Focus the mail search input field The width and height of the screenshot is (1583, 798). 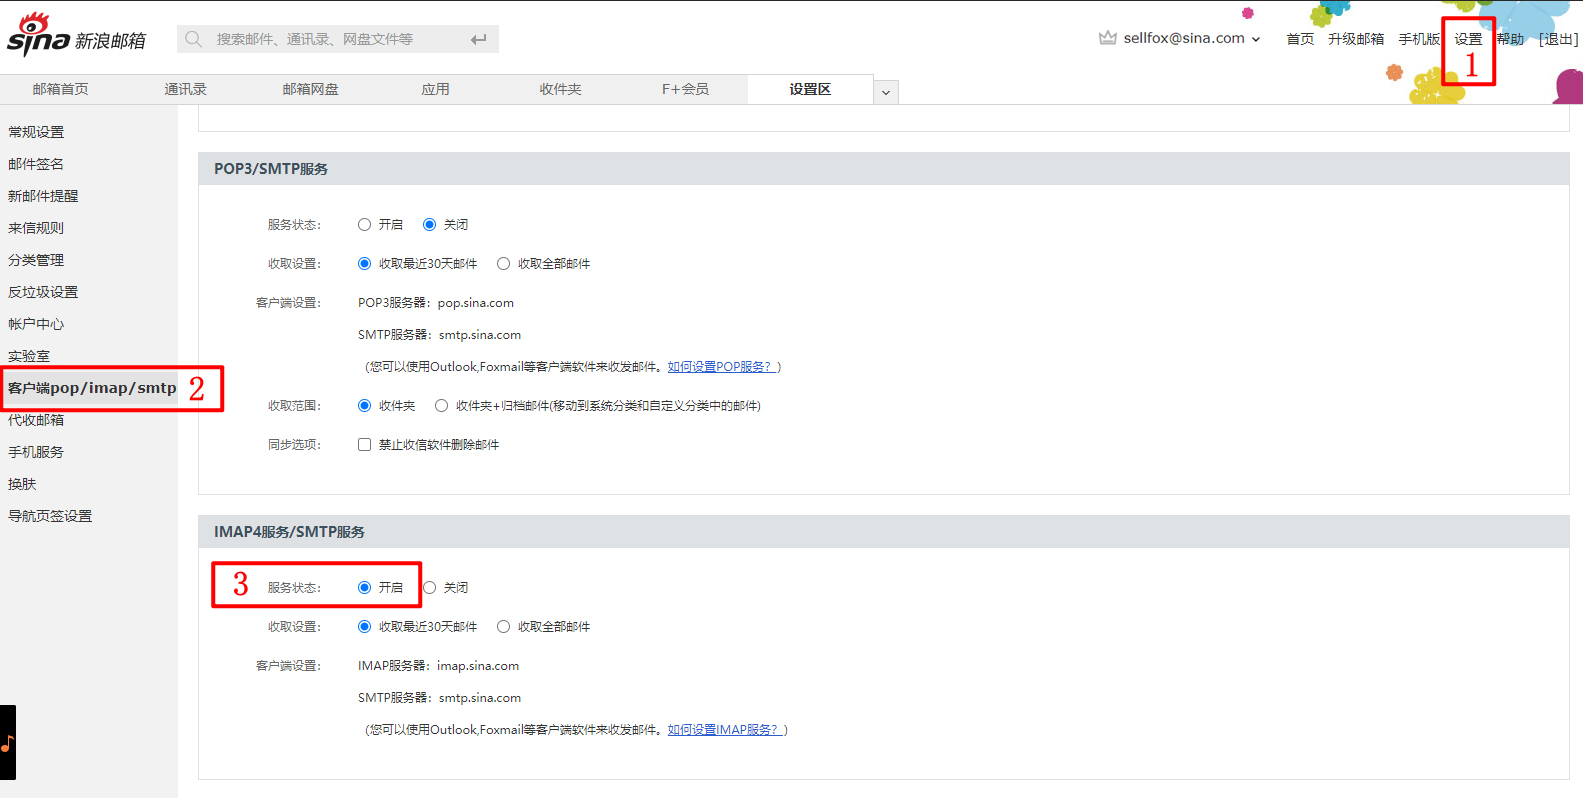pos(338,39)
